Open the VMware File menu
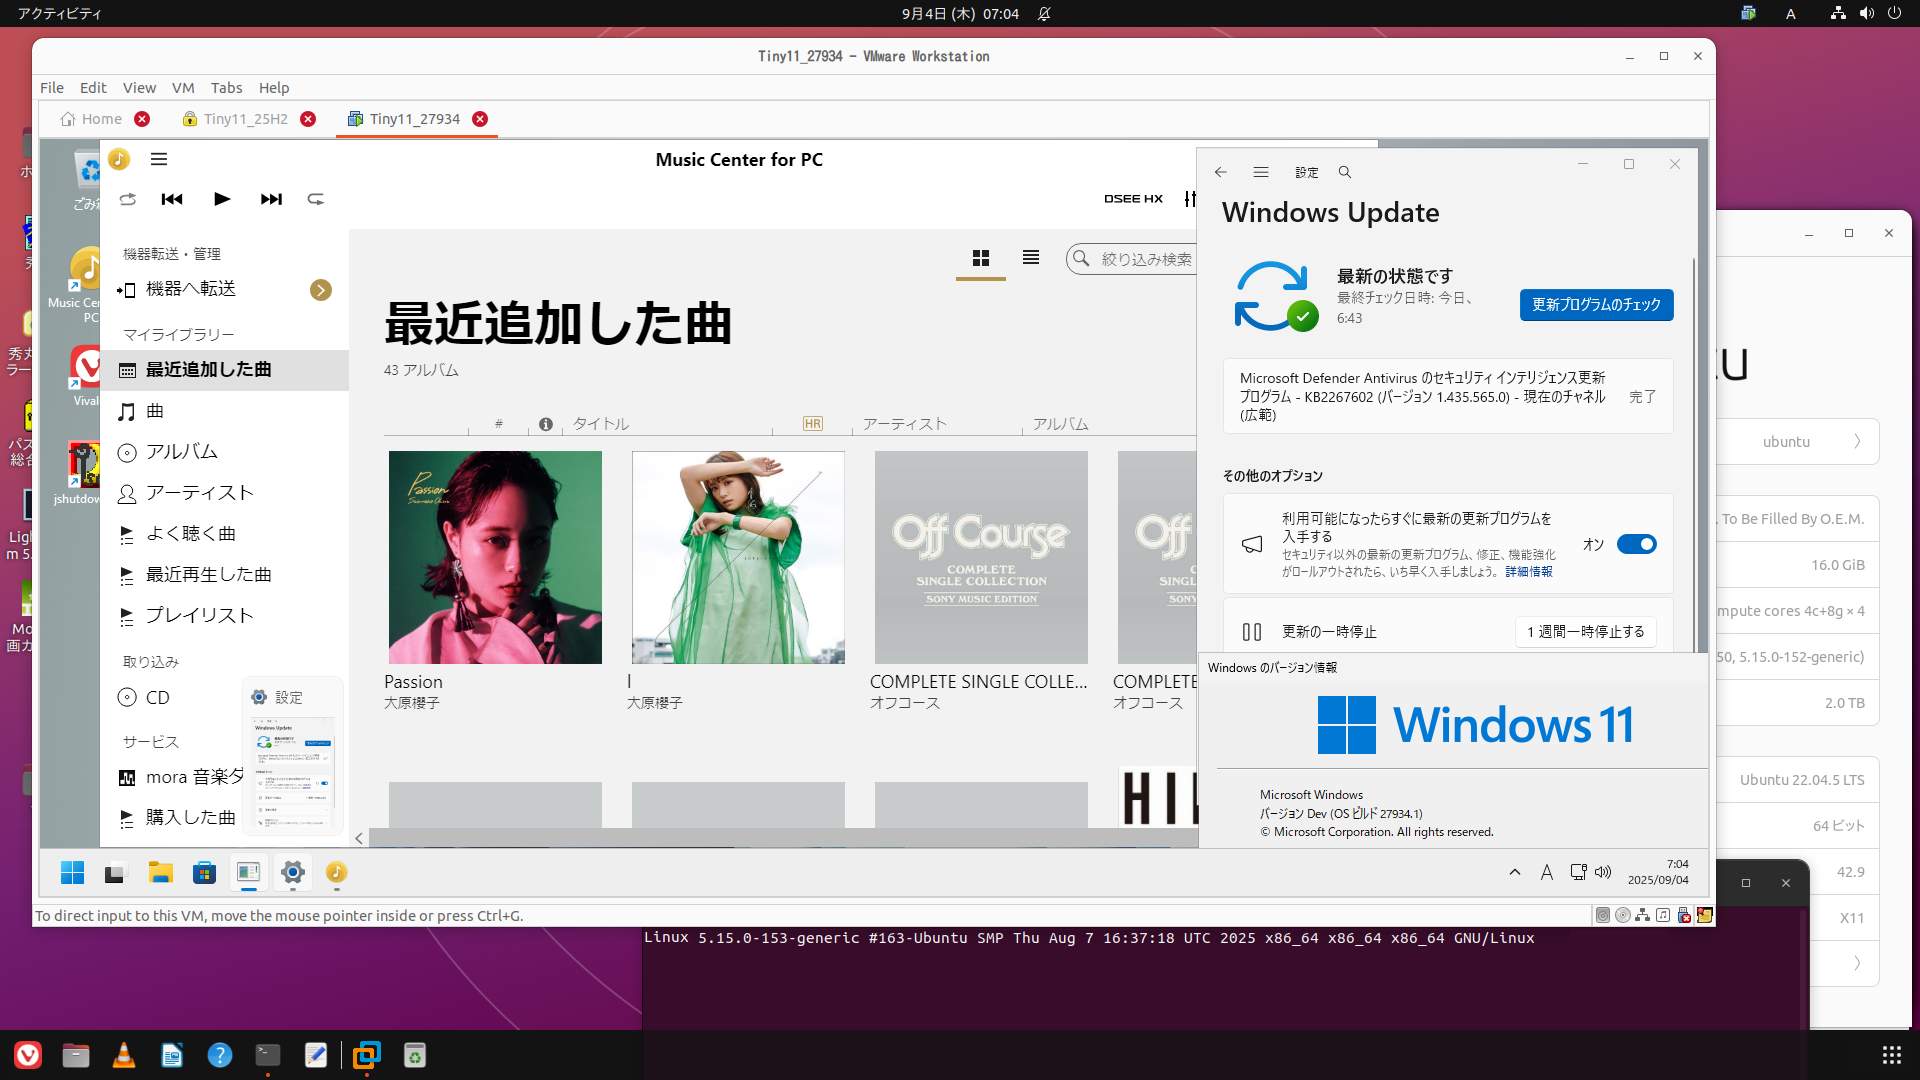The height and width of the screenshot is (1080, 1920). [x=52, y=88]
